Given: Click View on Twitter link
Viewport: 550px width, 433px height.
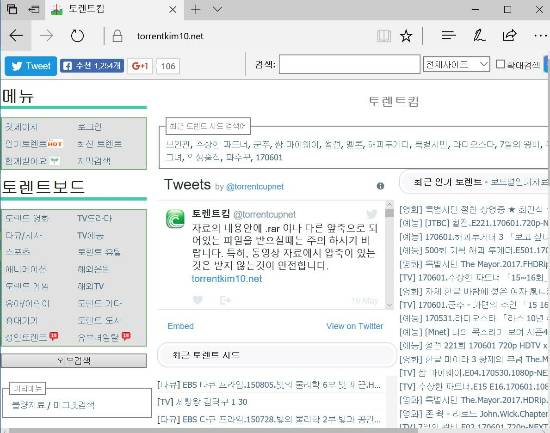Looking at the screenshot, I should point(355,326).
